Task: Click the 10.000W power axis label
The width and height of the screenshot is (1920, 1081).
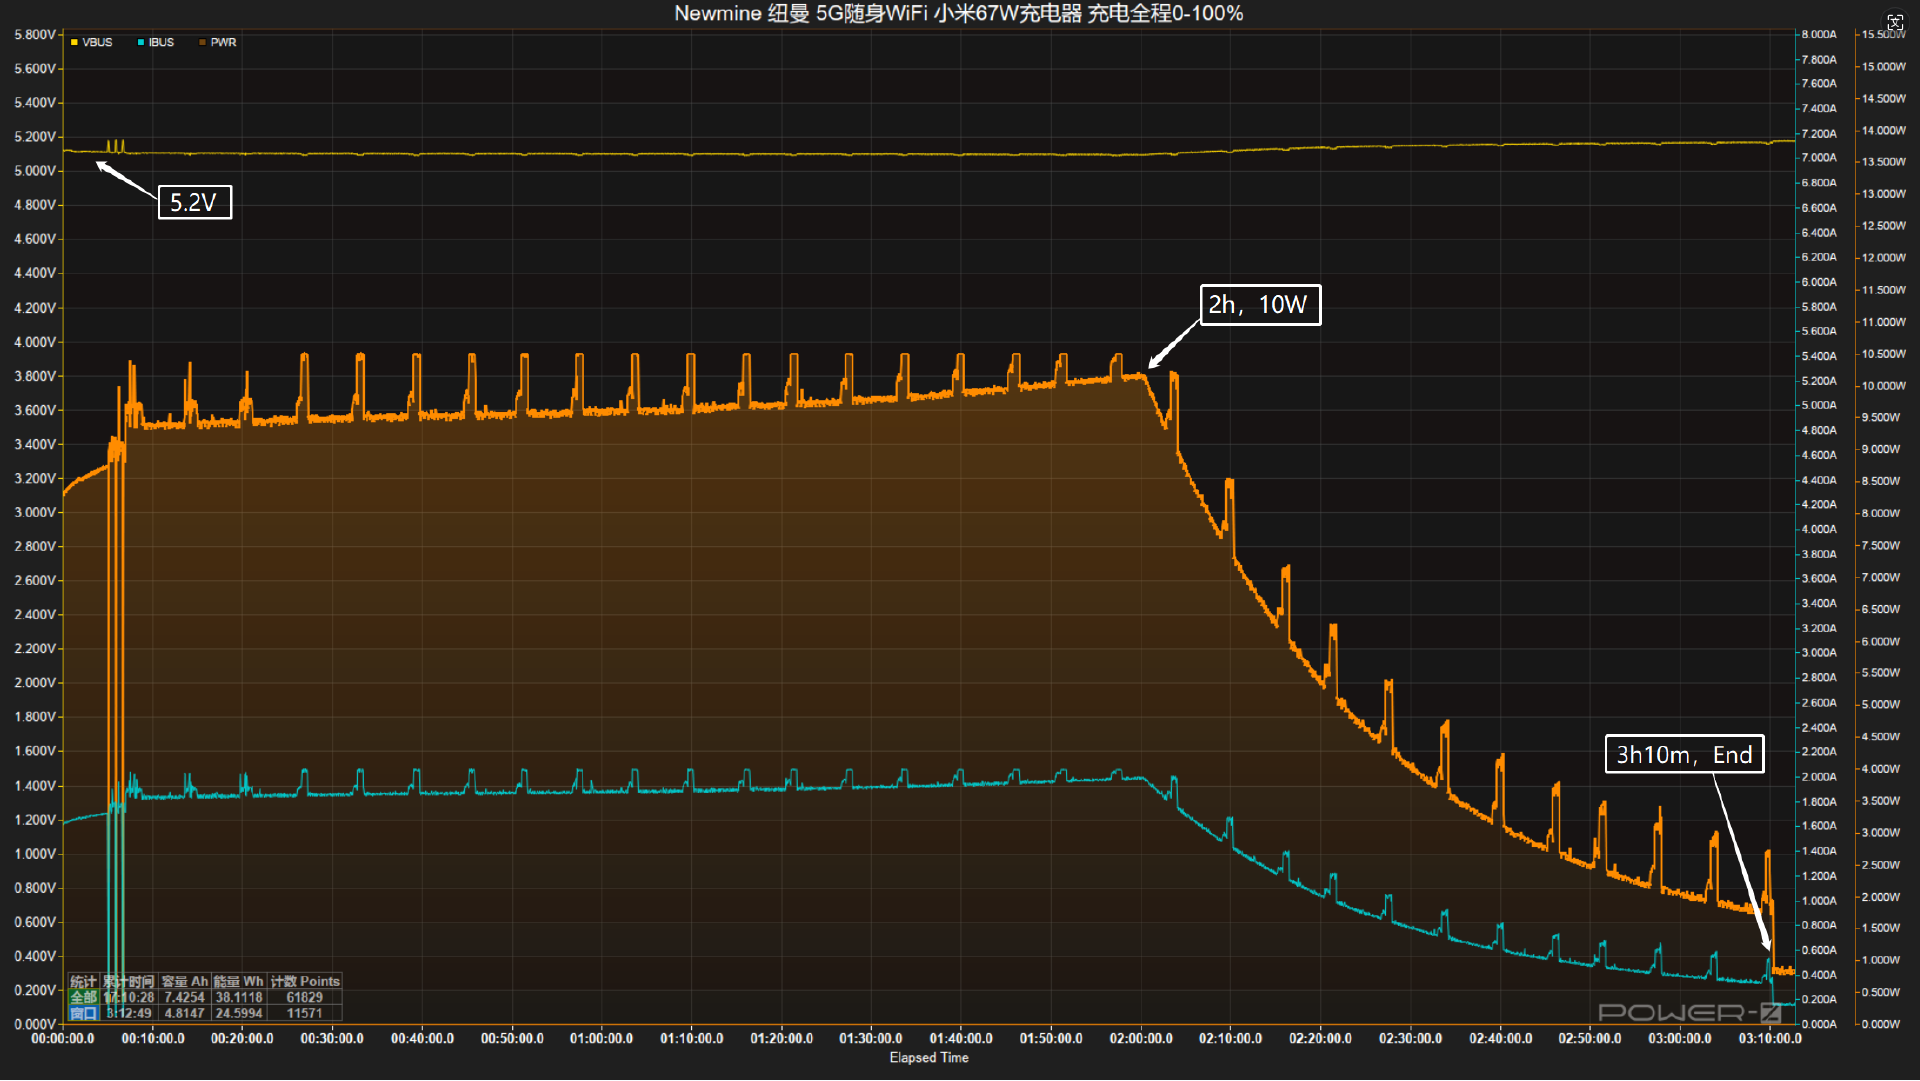Action: point(1884,386)
